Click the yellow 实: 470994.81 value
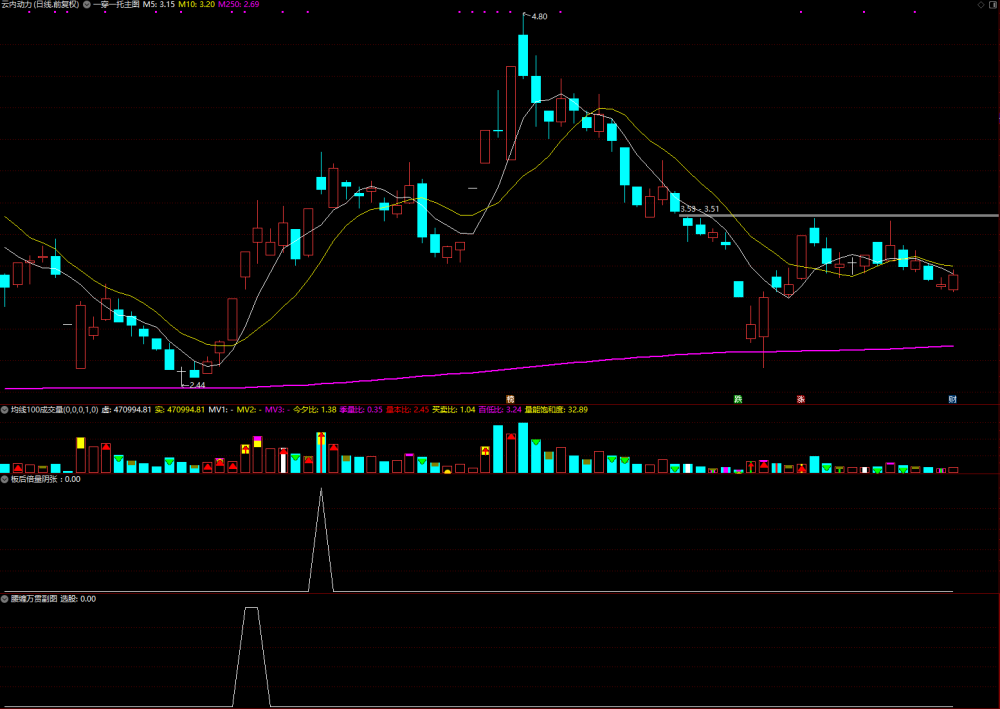This screenshot has width=1000, height=709. [180, 410]
